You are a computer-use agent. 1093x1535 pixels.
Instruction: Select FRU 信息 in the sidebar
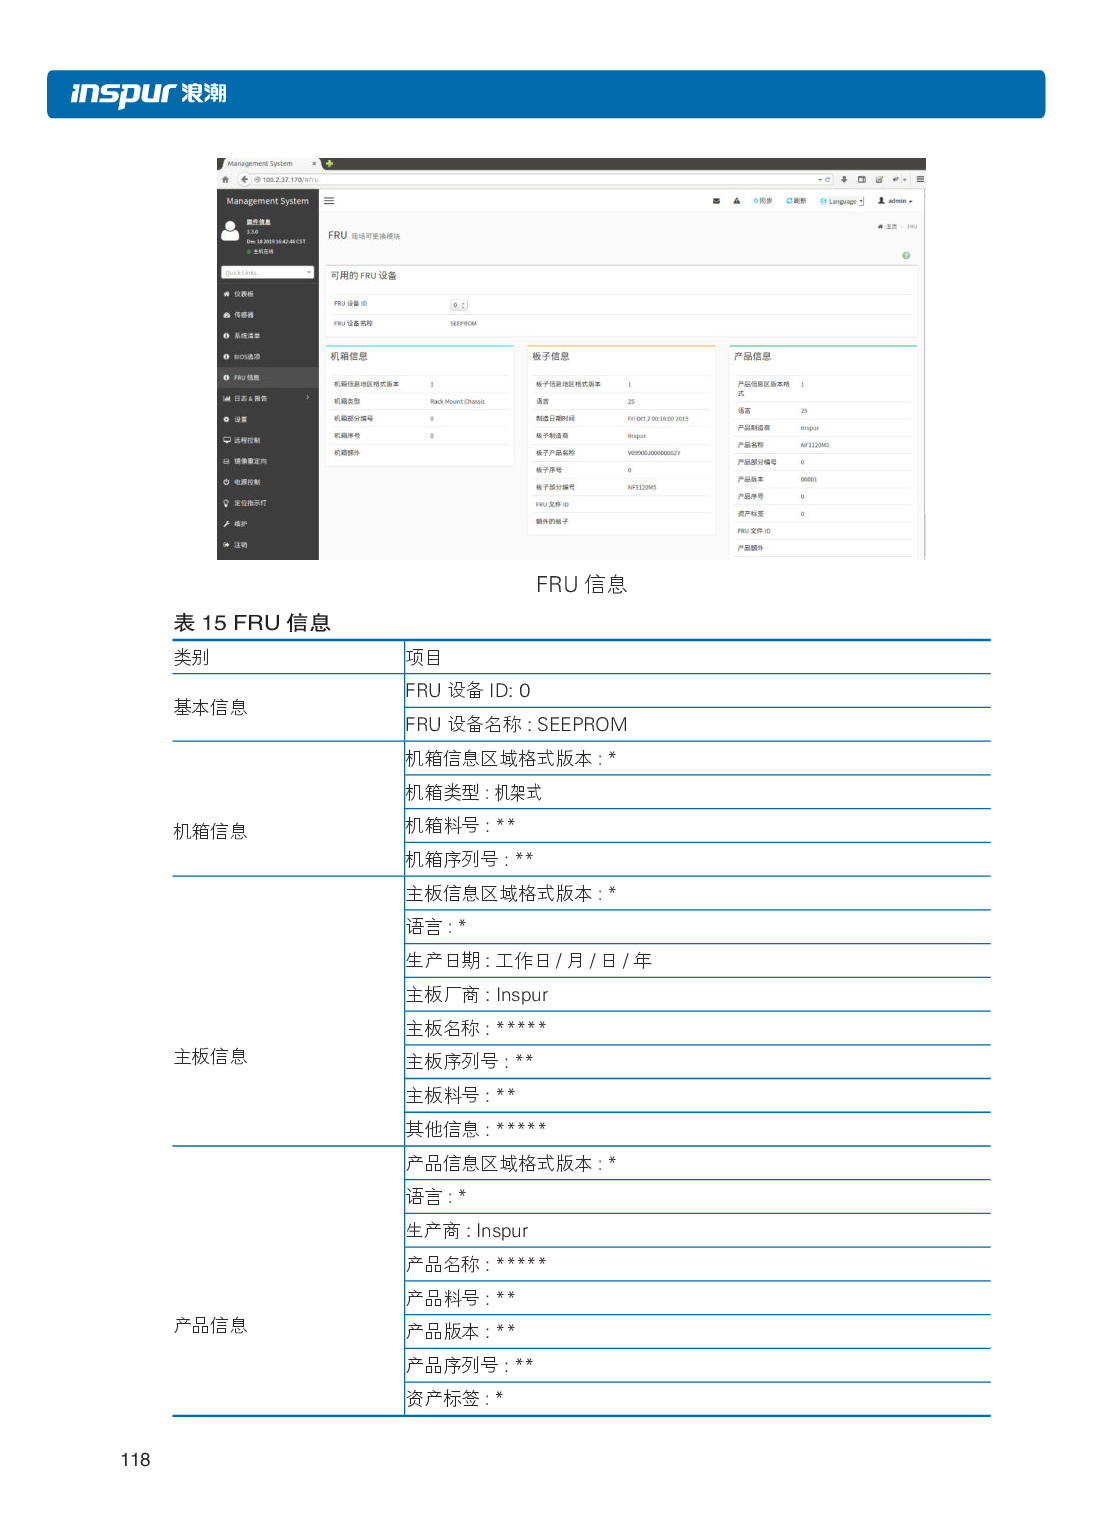[x=247, y=378]
